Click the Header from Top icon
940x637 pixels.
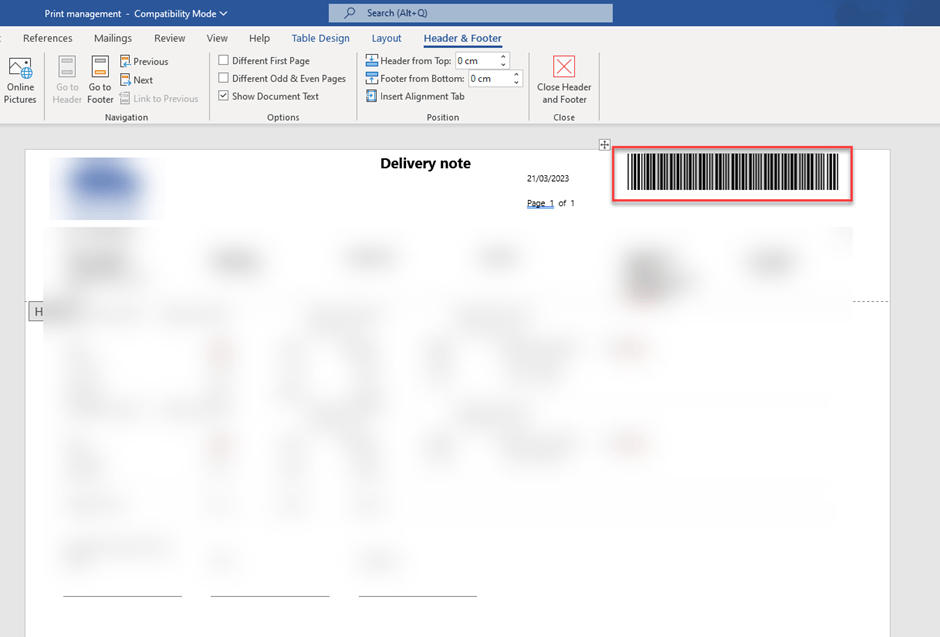371,60
